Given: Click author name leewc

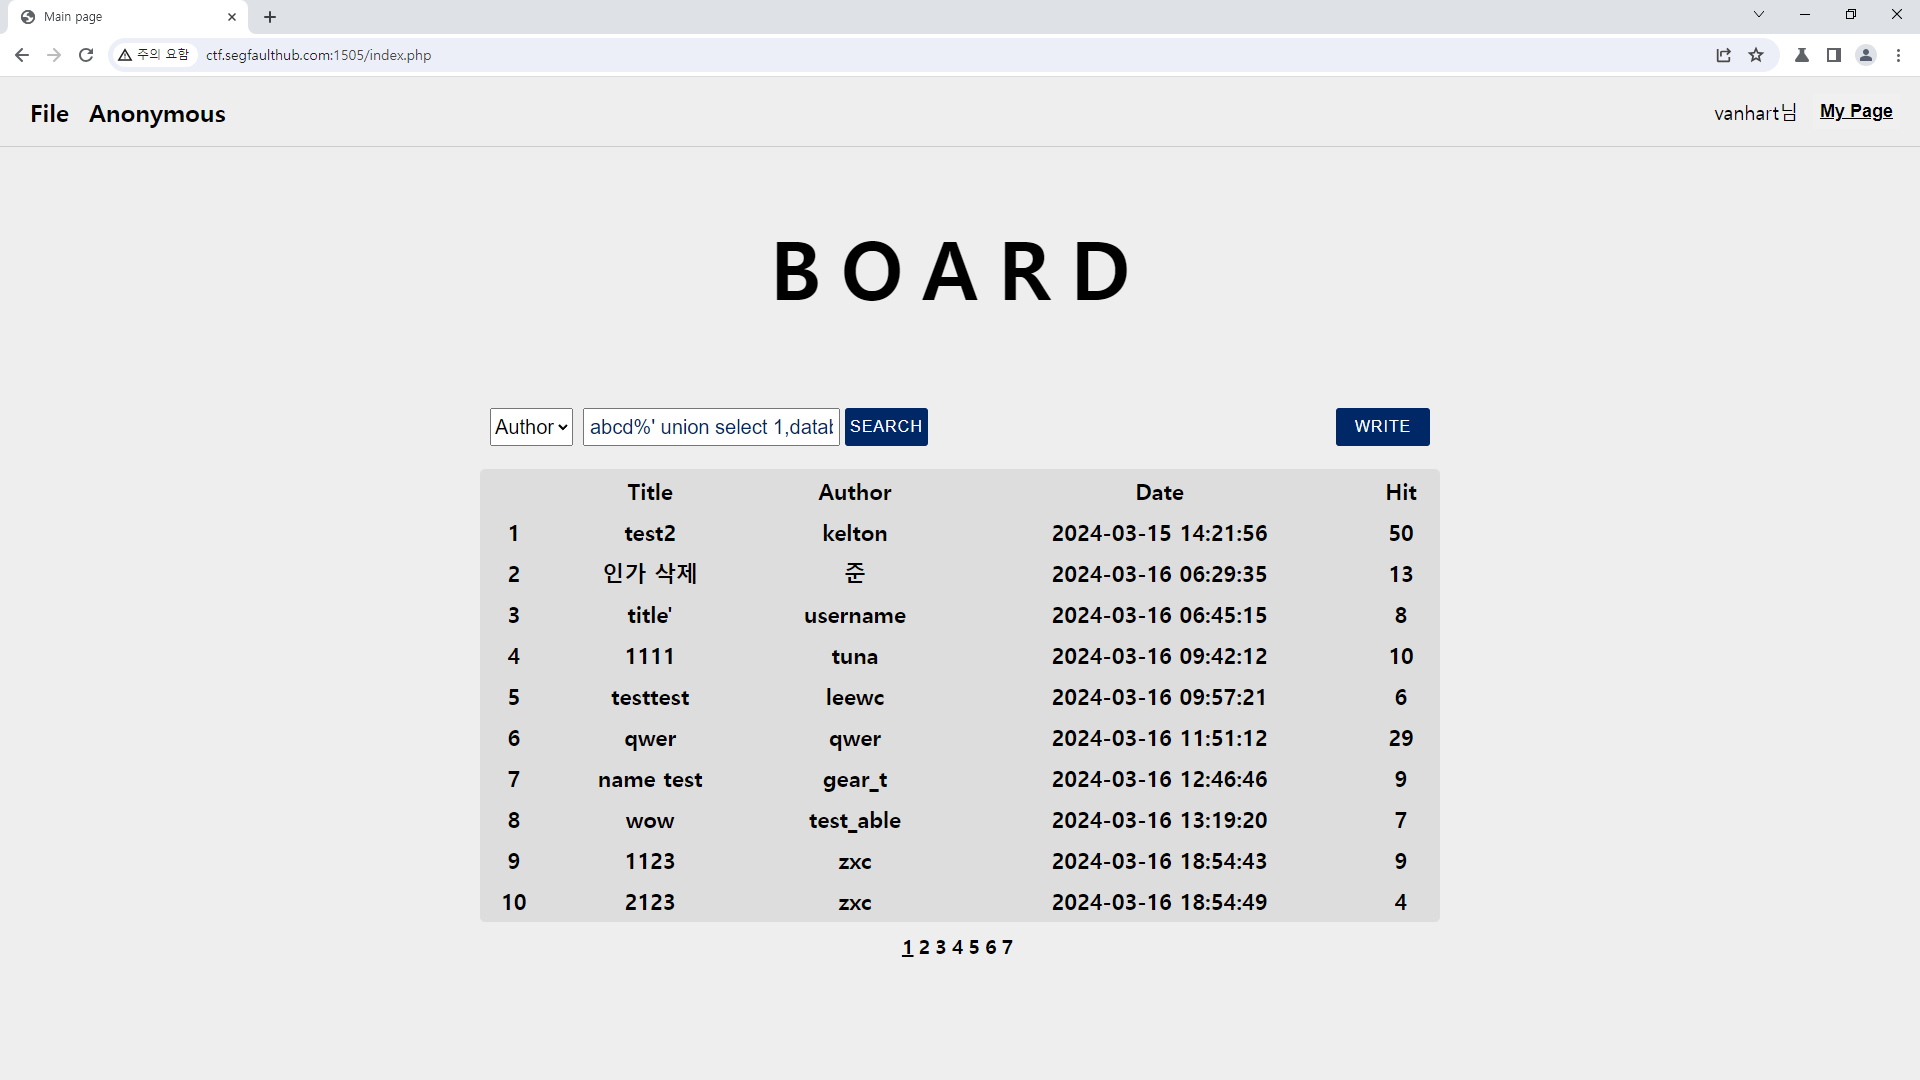Looking at the screenshot, I should (x=855, y=698).
